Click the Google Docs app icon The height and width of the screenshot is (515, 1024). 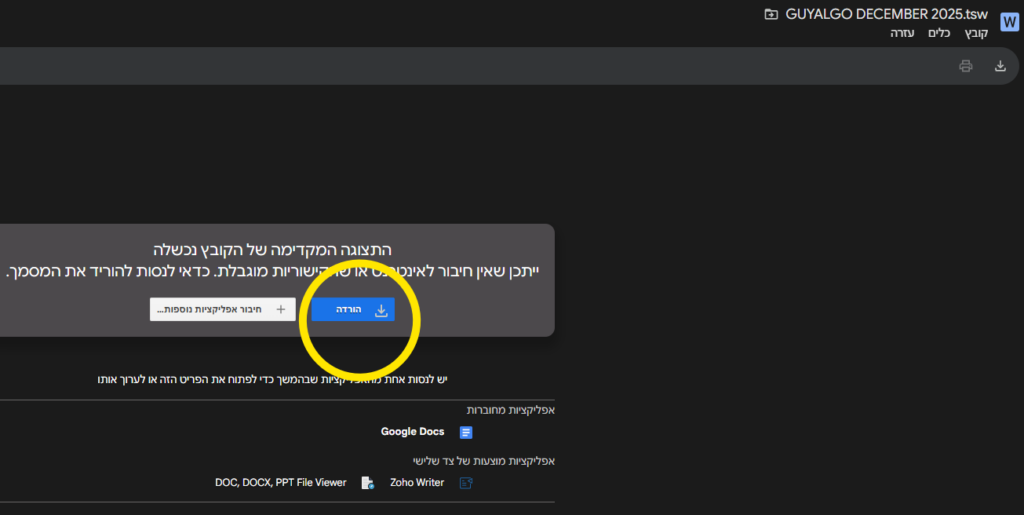(x=465, y=432)
